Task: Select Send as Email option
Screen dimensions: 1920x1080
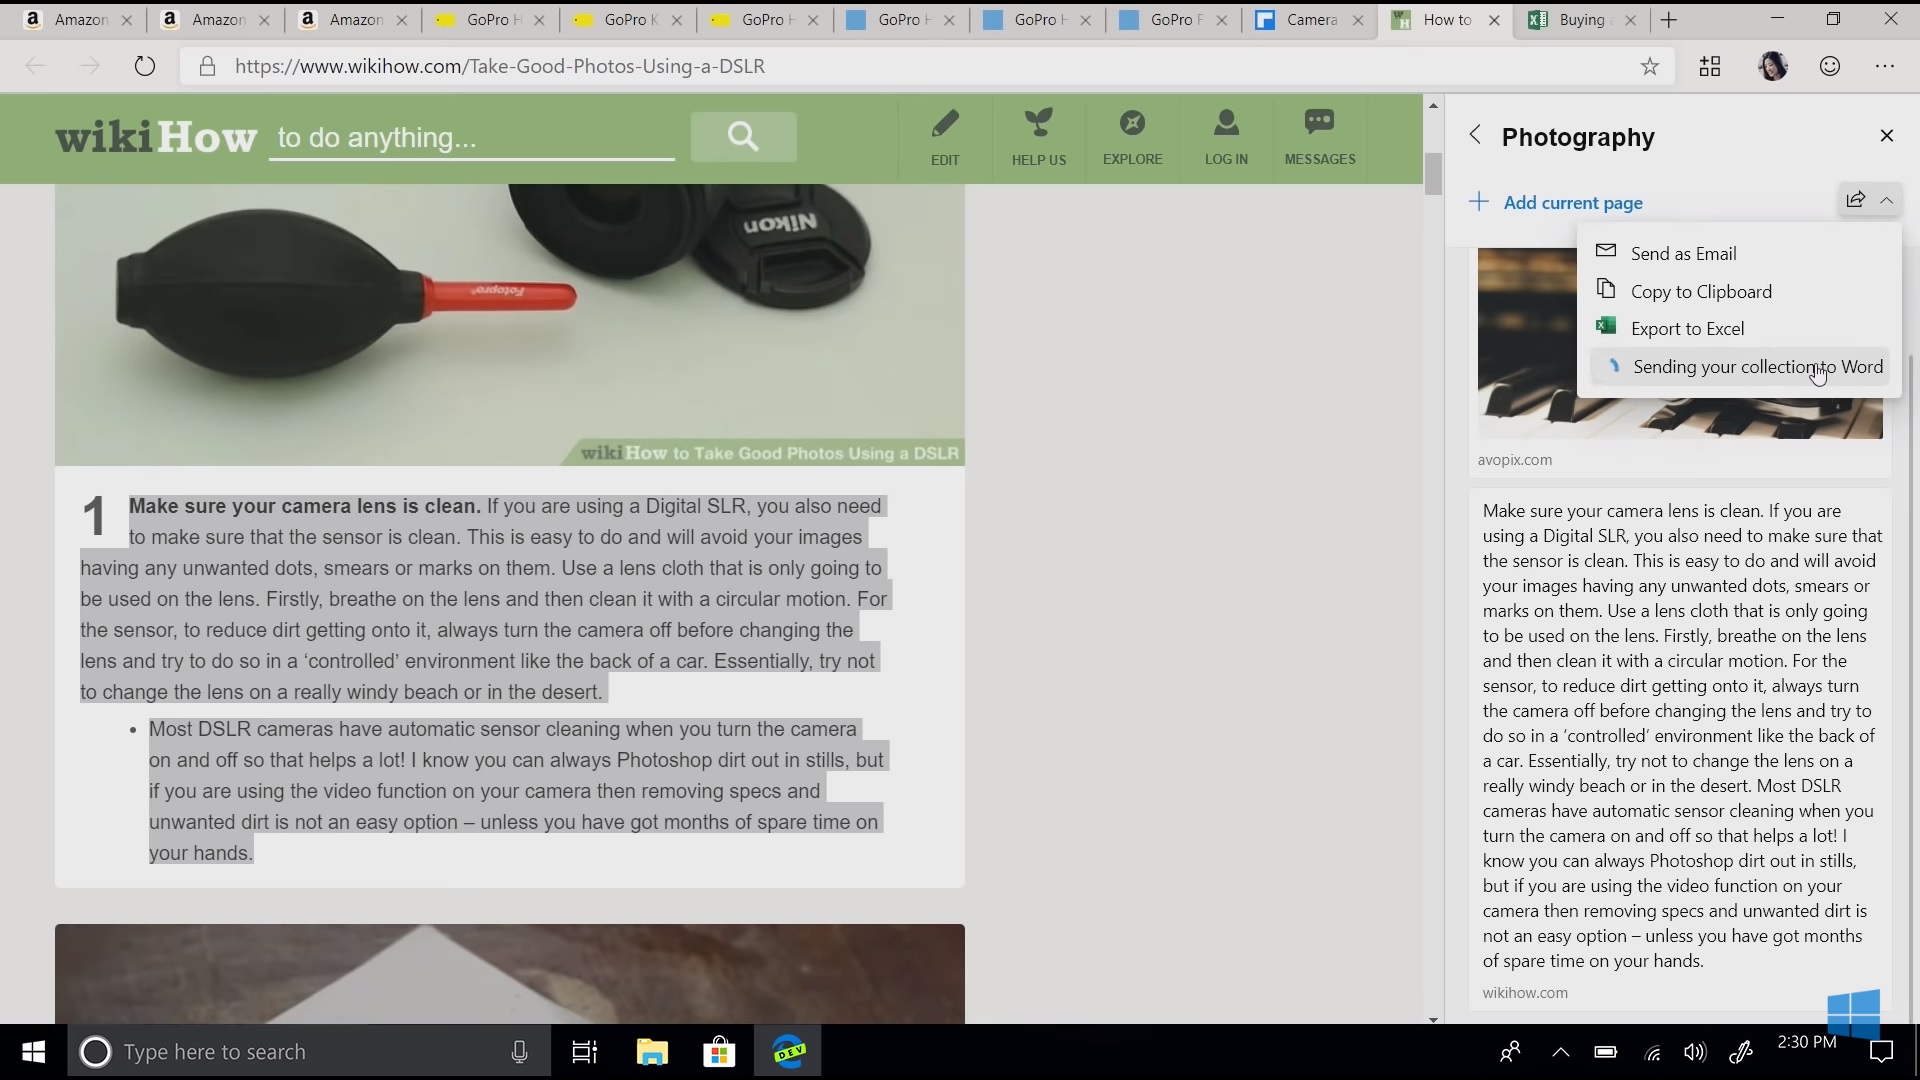Action: coord(1683,254)
